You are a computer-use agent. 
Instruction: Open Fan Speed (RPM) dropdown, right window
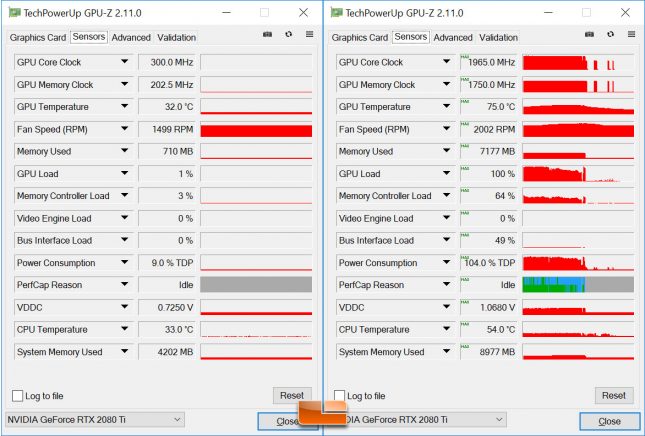(x=446, y=129)
